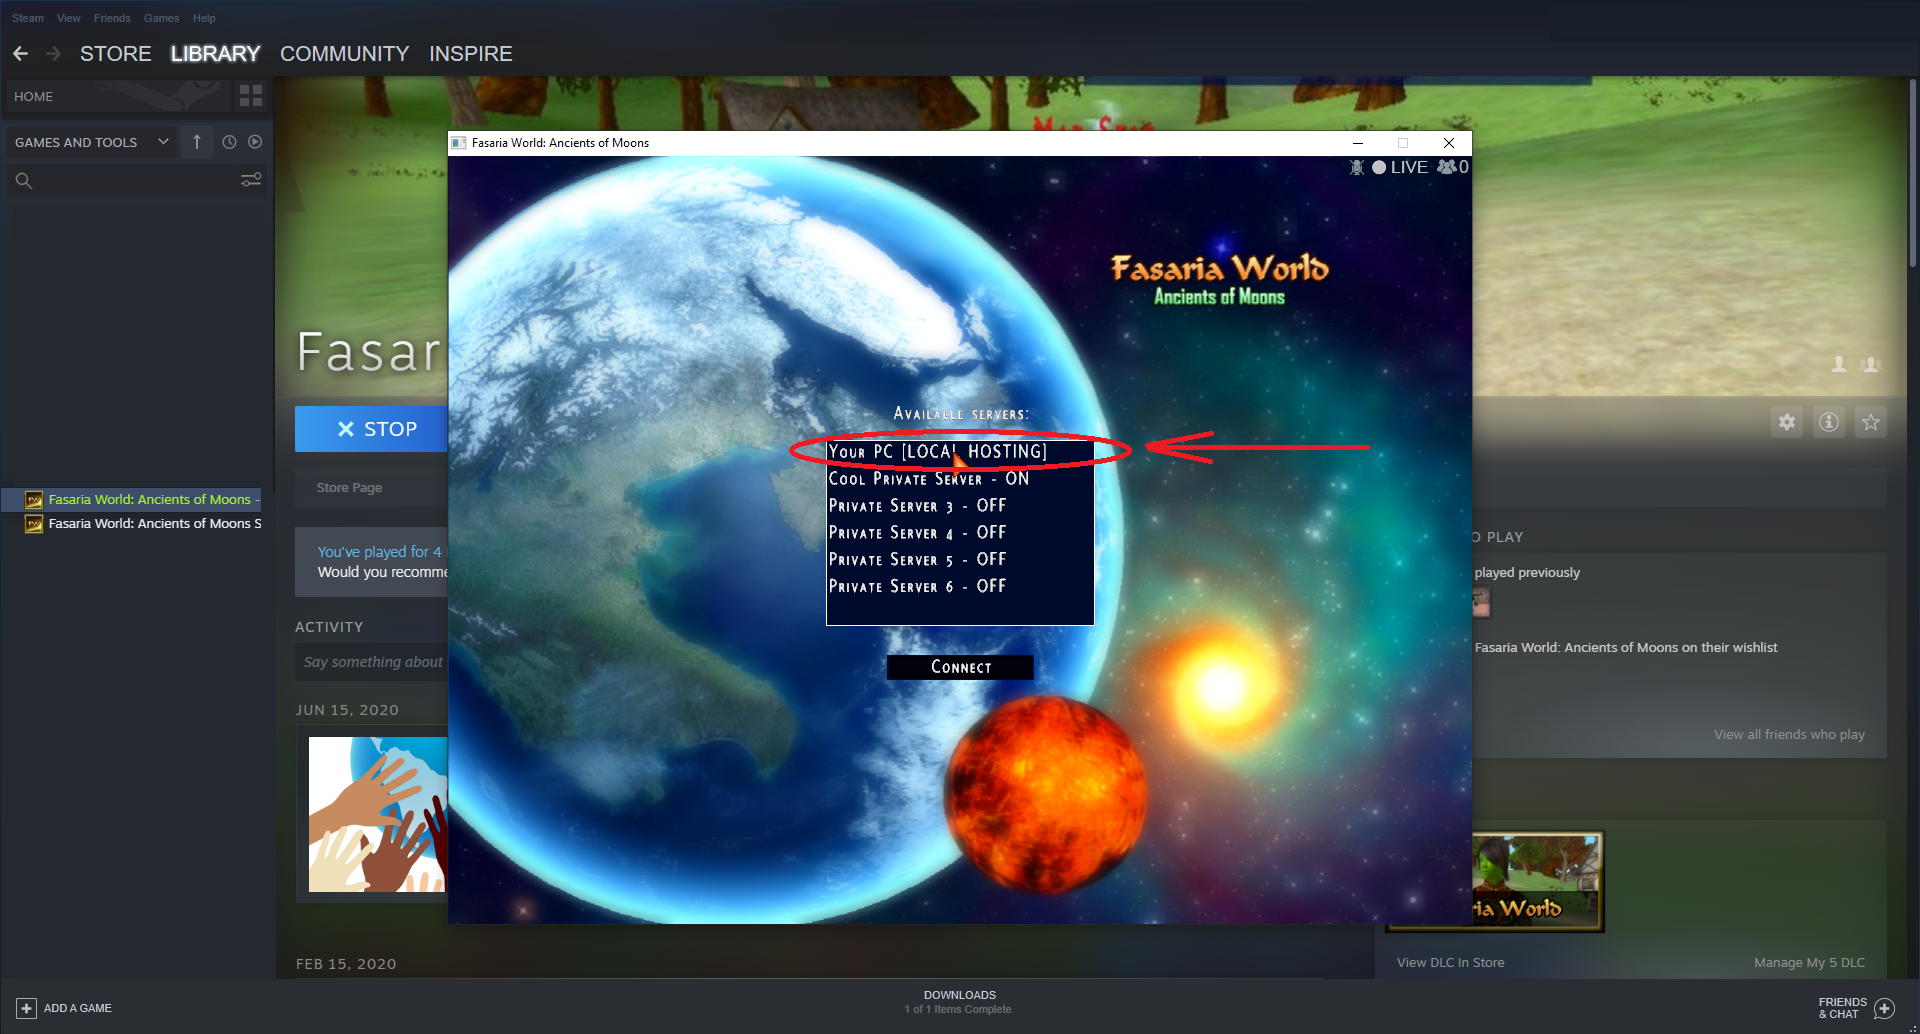1920x1034 pixels.
Task: Select Private Server 3 - OFF
Action: pyautogui.click(x=959, y=506)
